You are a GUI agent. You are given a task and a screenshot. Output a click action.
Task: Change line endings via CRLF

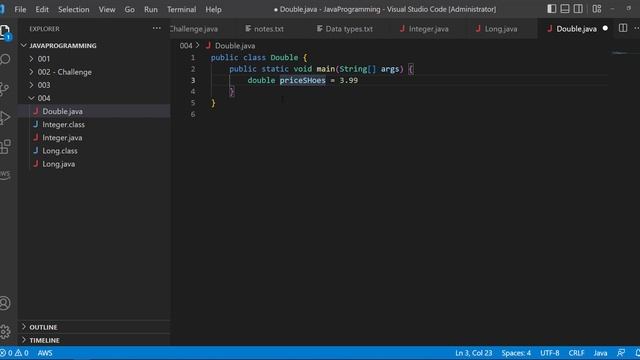point(576,353)
